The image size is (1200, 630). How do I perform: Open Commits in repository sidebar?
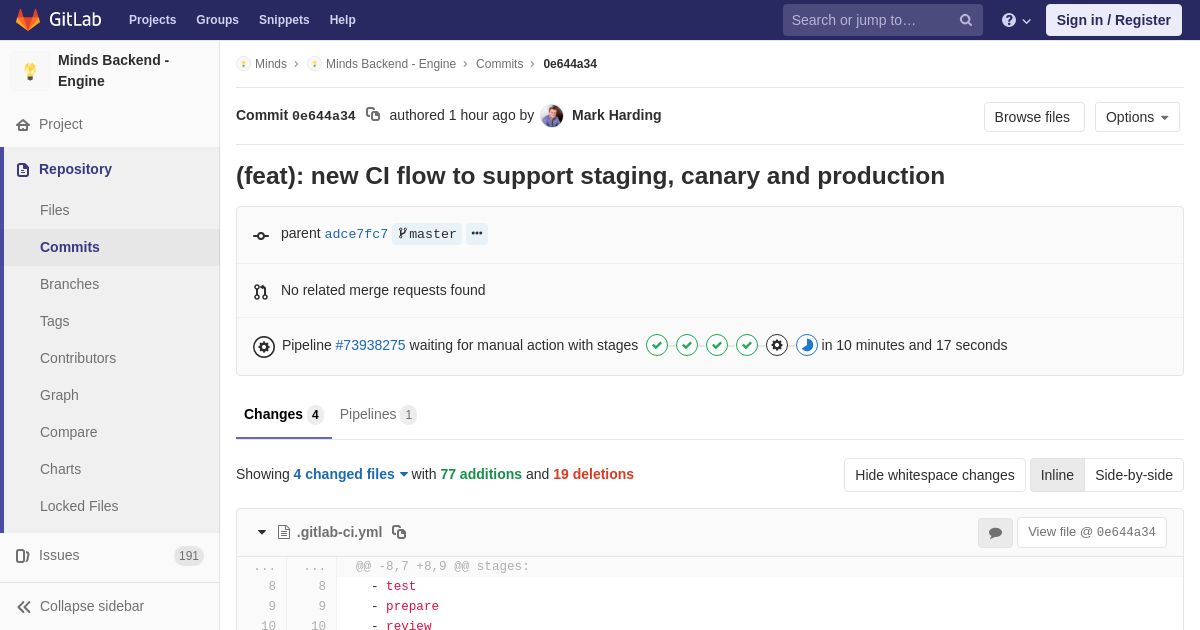click(112, 247)
